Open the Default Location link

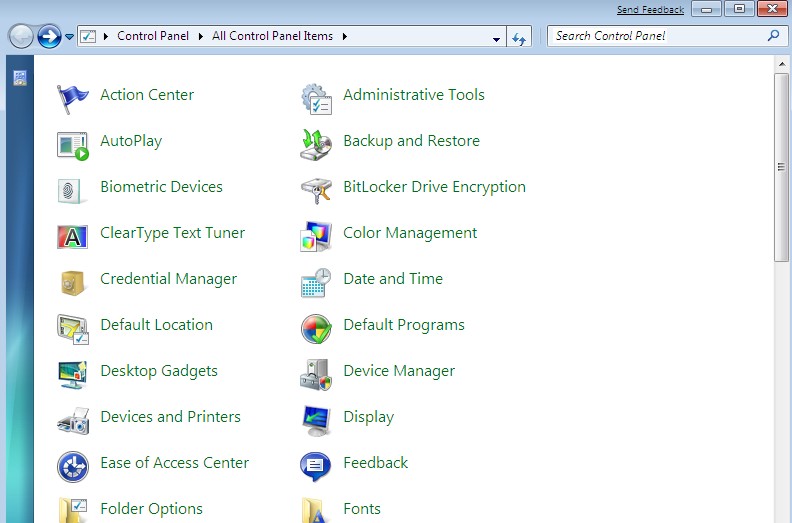pos(157,325)
